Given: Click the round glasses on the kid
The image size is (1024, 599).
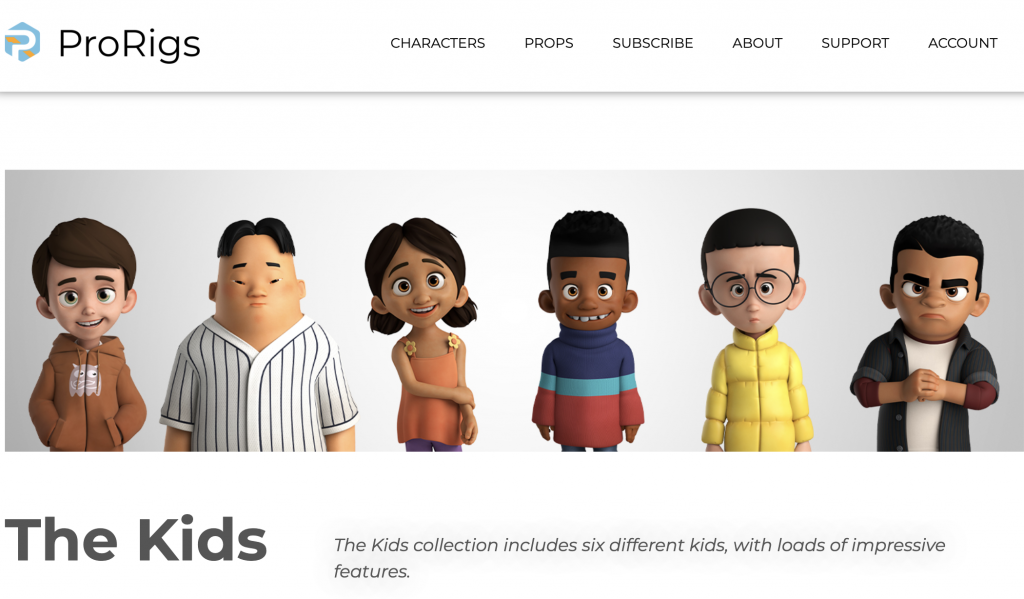Looking at the screenshot, I should coord(754,287).
